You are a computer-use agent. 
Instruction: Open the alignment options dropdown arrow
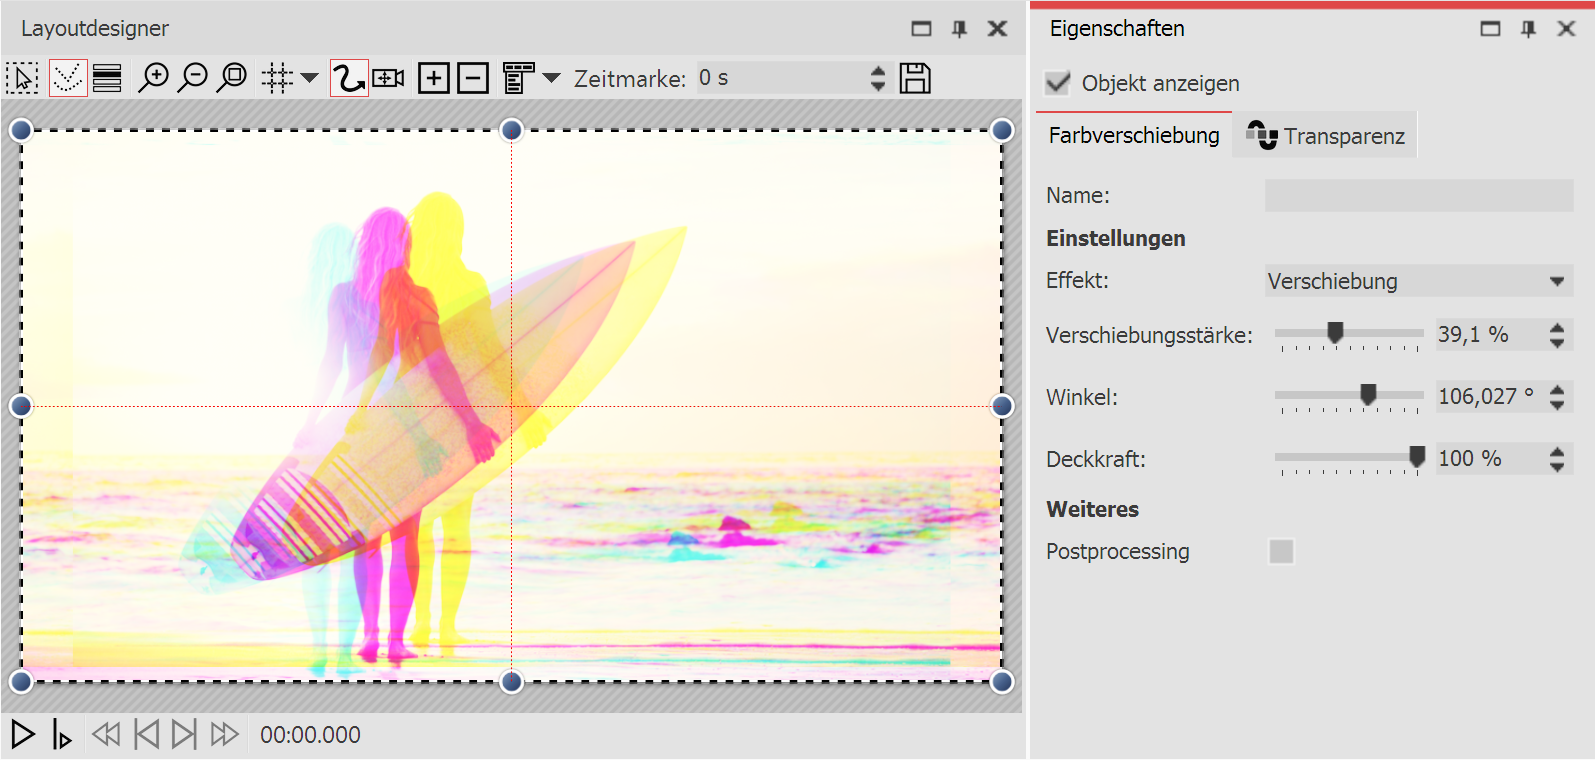552,78
